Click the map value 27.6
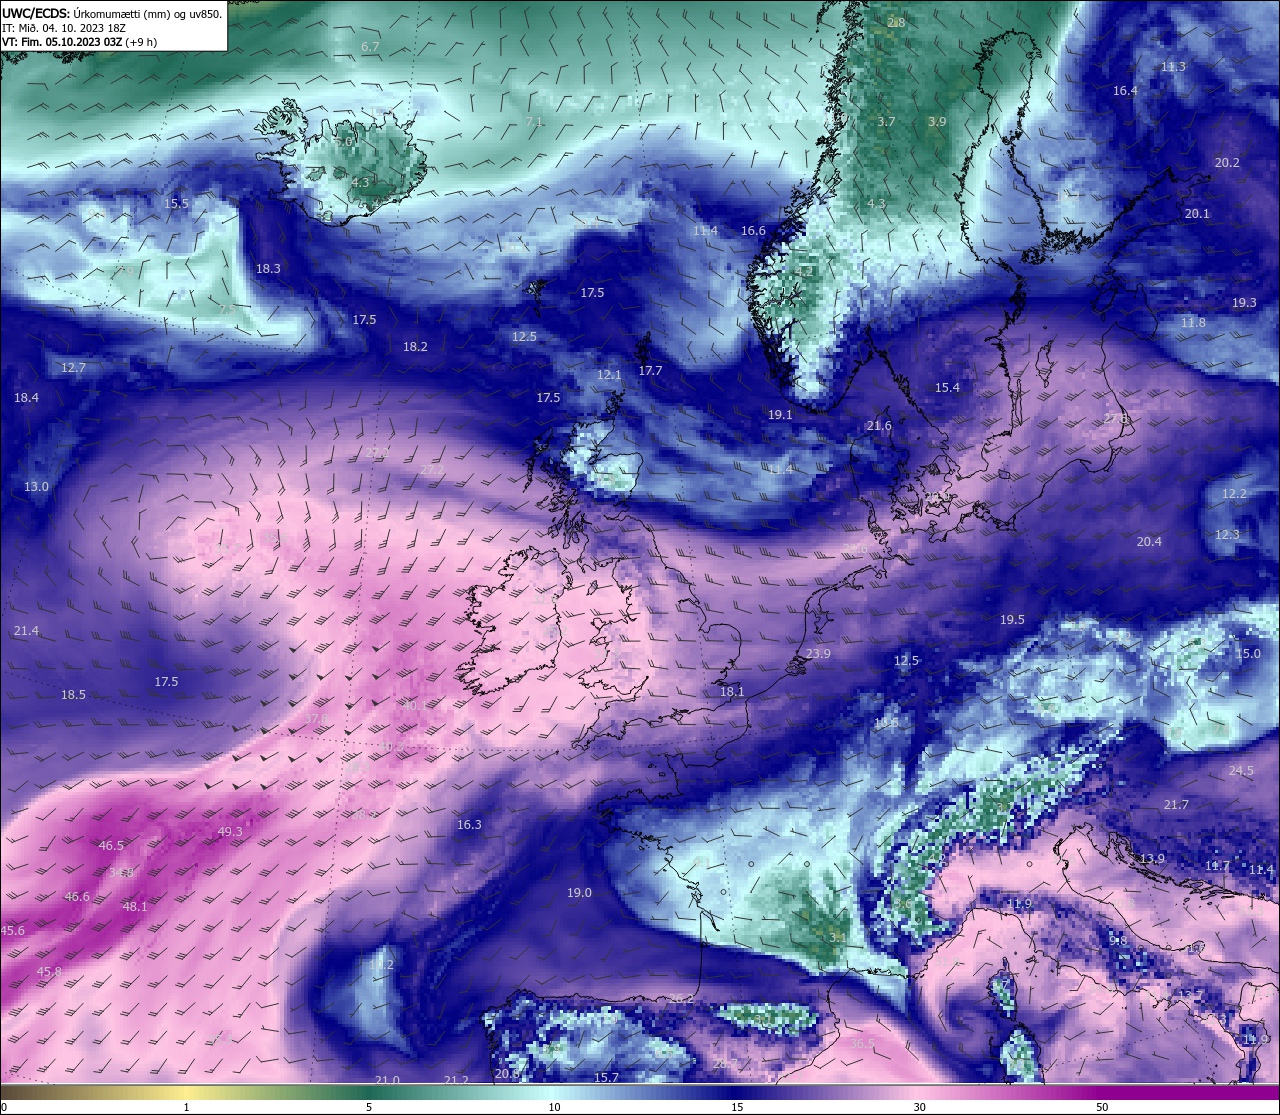The height and width of the screenshot is (1115, 1280). click(x=1116, y=419)
